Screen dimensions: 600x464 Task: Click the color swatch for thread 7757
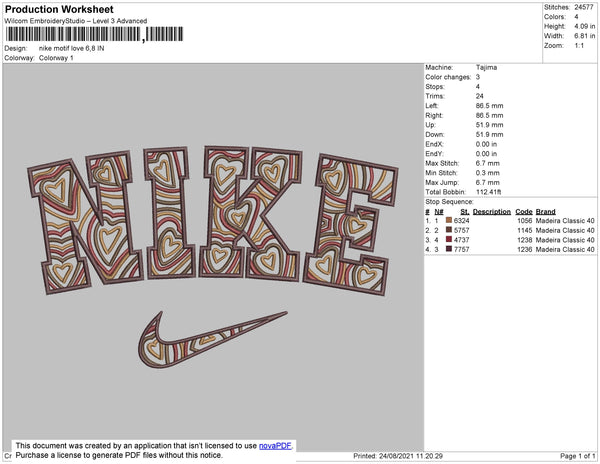tap(449, 249)
